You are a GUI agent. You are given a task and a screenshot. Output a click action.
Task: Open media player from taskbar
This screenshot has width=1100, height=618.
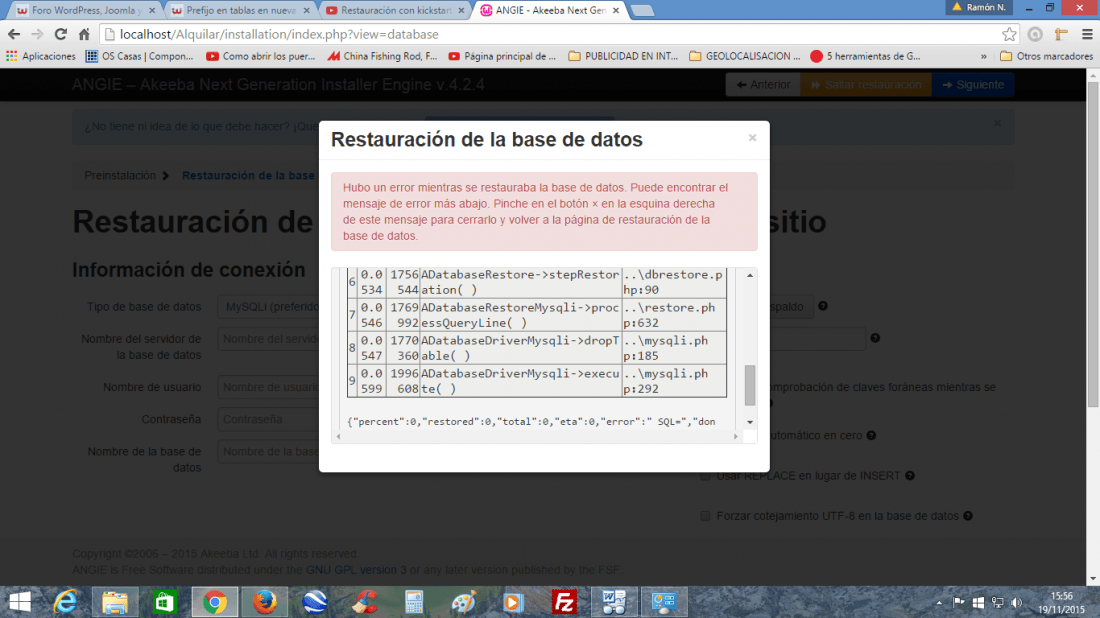click(x=514, y=602)
